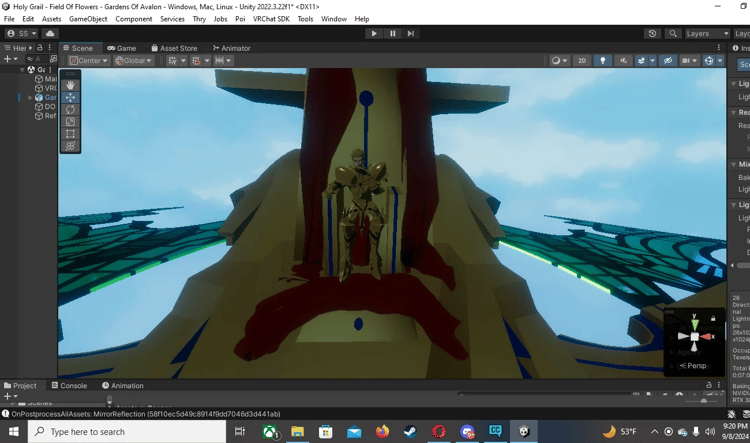This screenshot has height=443, width=750.
Task: Open Undo History icon
Action: [652, 33]
